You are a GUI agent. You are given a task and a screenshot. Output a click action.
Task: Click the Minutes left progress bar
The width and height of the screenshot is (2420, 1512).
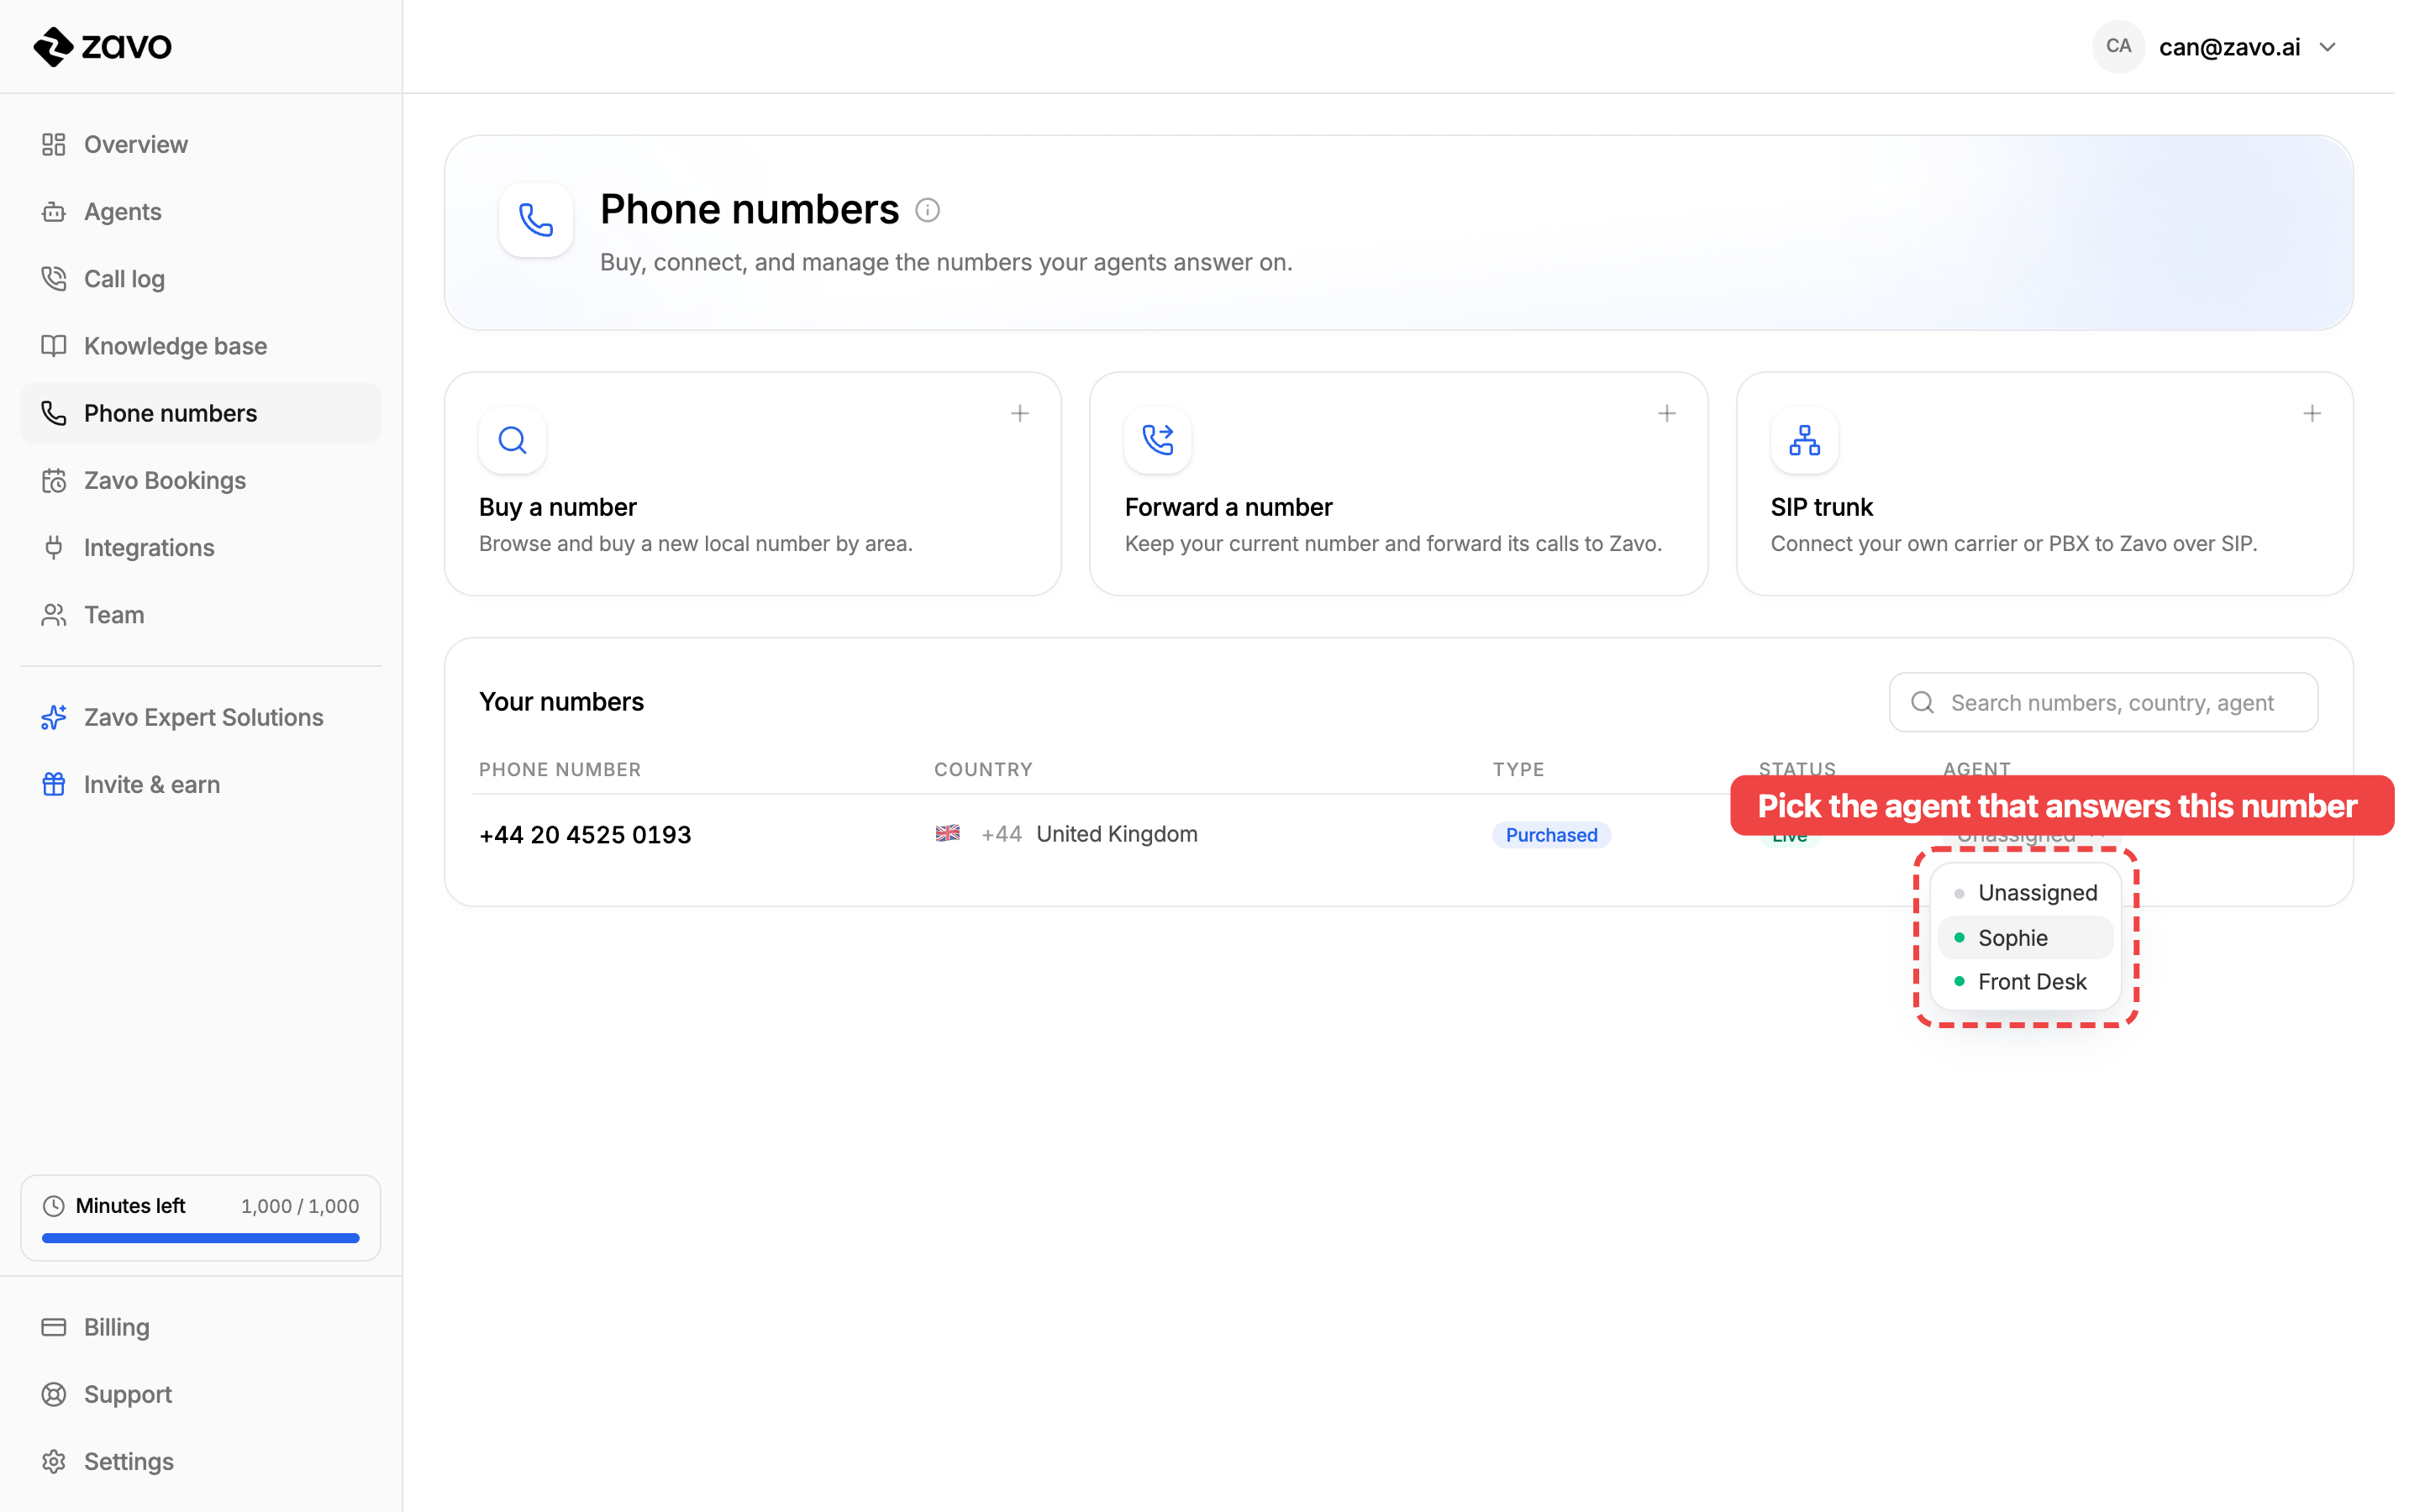click(x=200, y=1238)
